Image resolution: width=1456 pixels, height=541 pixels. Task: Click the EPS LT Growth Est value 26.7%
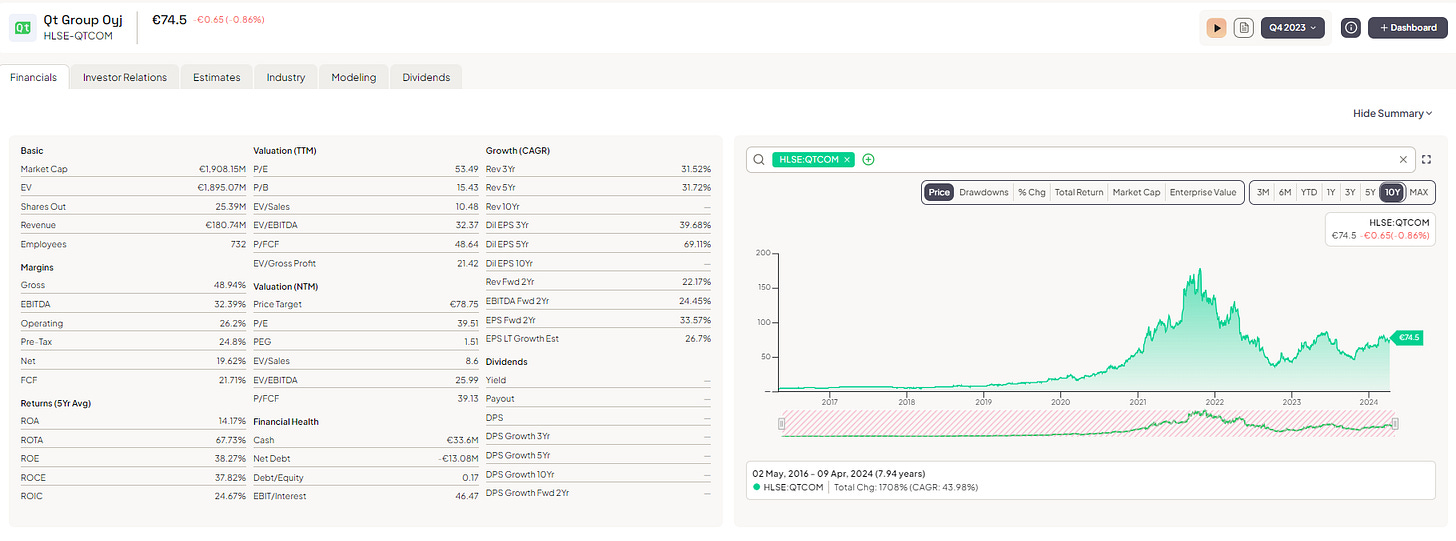698,338
